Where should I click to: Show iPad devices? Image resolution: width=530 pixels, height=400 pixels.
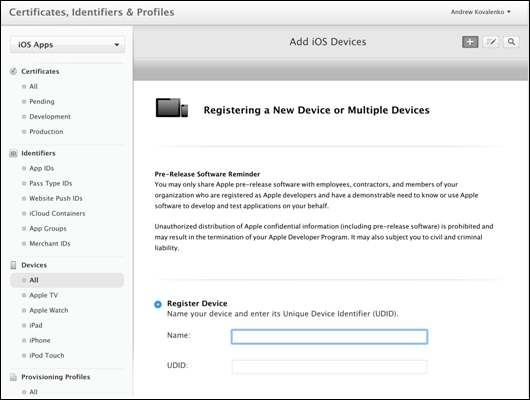click(x=35, y=325)
